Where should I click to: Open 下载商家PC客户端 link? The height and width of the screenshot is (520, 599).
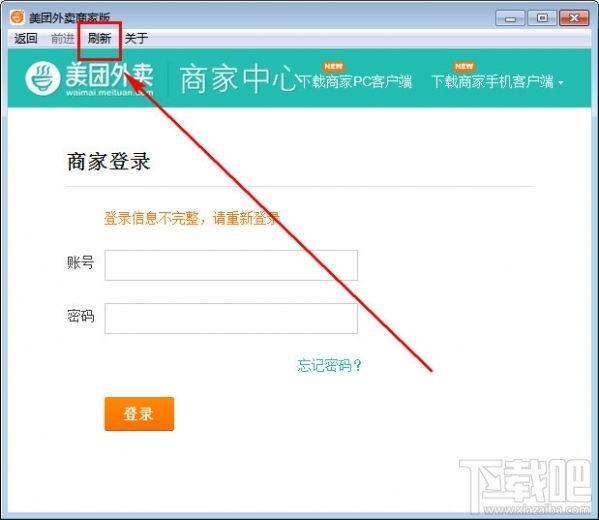(x=355, y=81)
